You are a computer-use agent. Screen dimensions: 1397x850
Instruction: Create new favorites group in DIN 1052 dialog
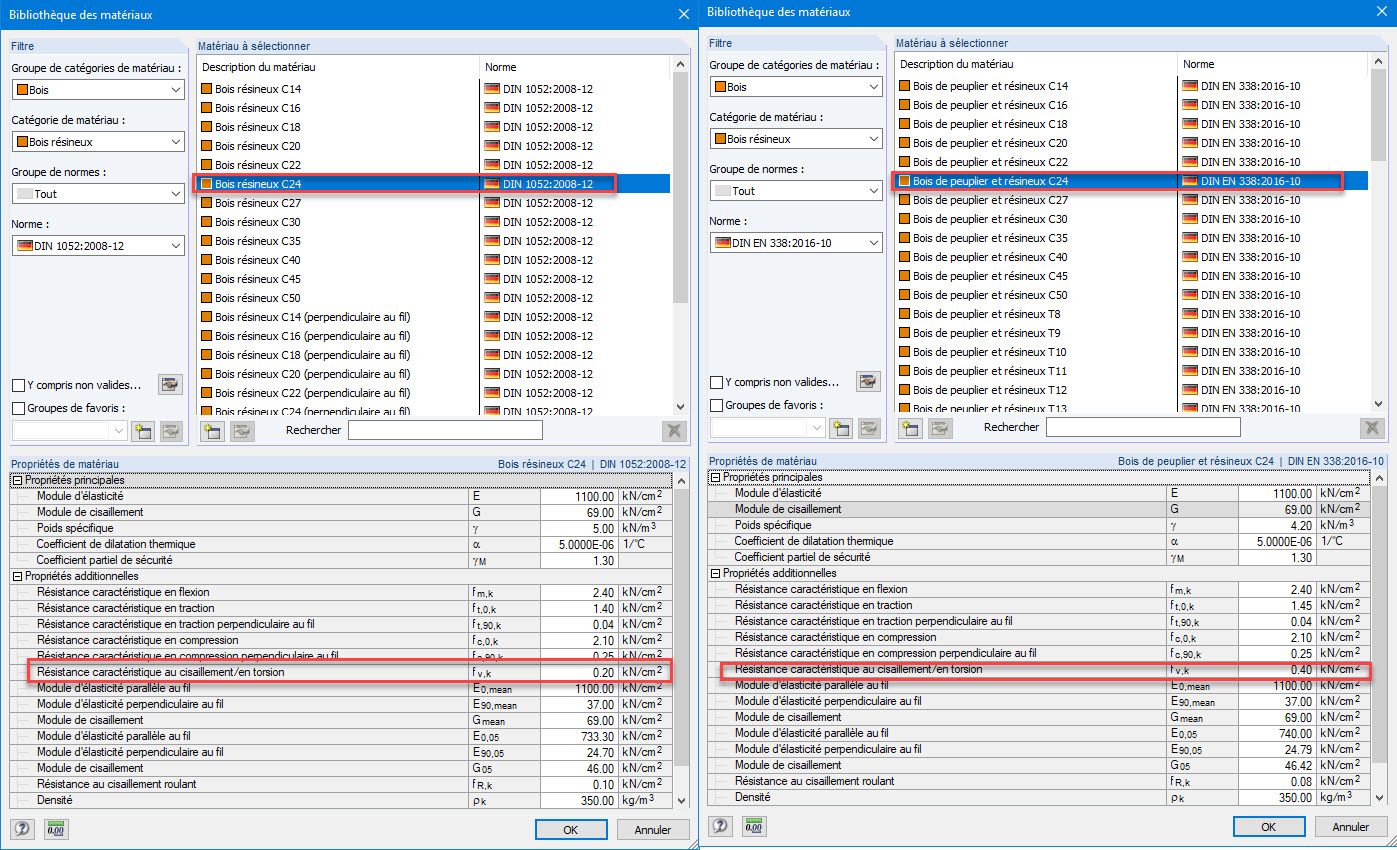coord(142,431)
